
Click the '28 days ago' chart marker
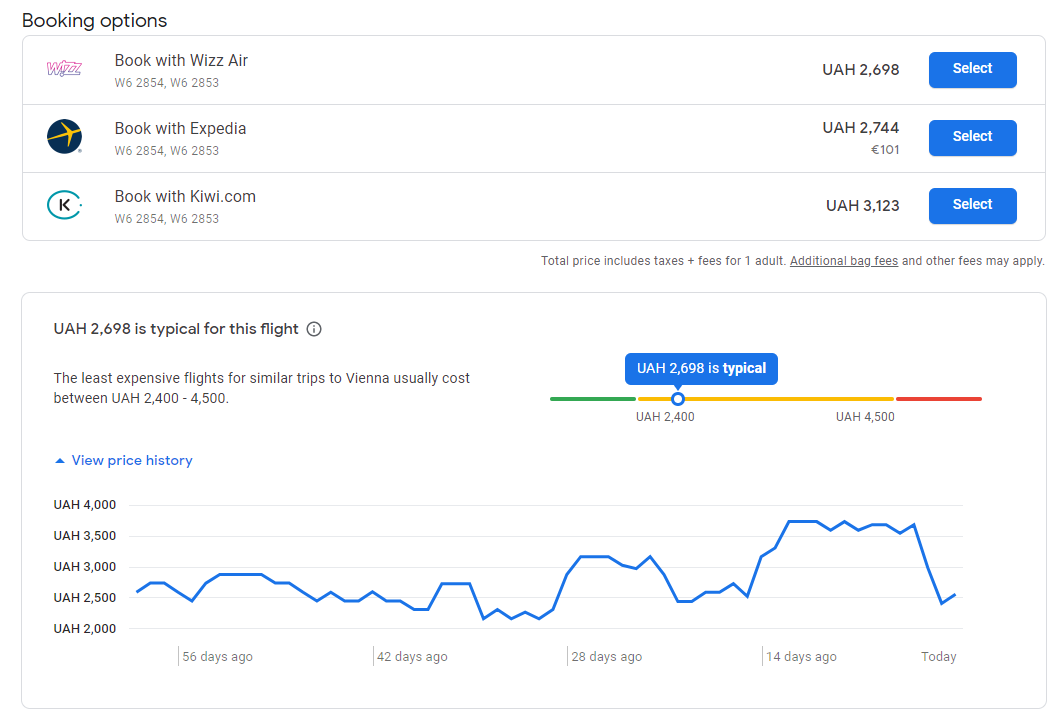(605, 657)
